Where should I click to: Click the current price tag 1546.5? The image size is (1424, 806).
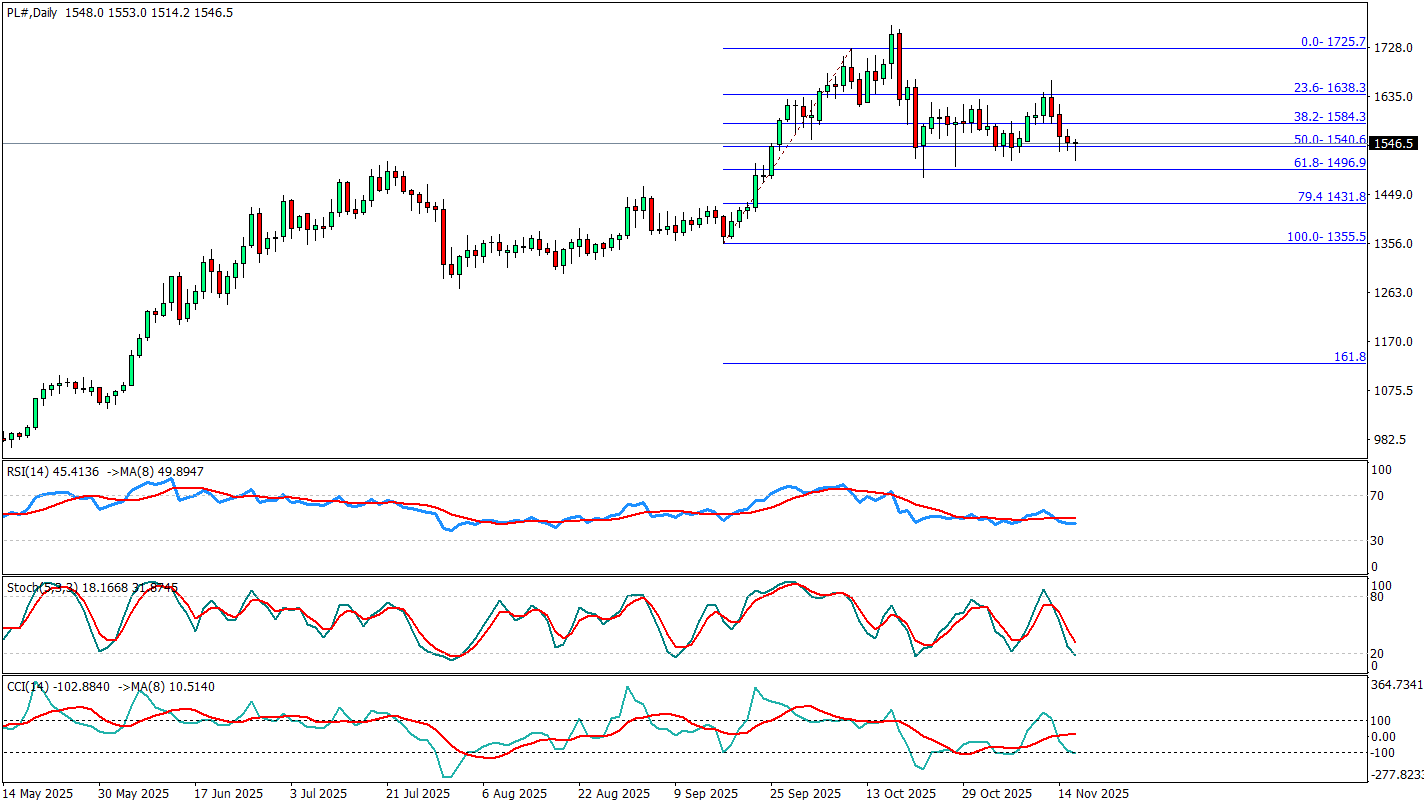click(1394, 144)
